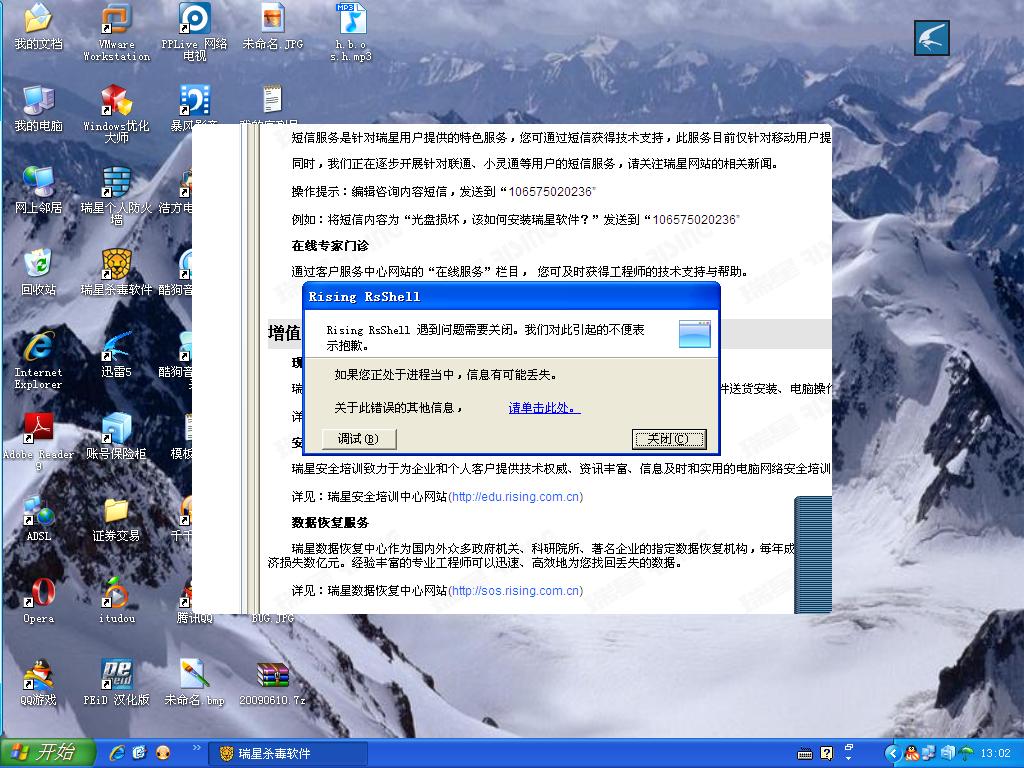The width and height of the screenshot is (1024, 768).
Task: Launch Opera browser shortcut
Action: pos(39,601)
